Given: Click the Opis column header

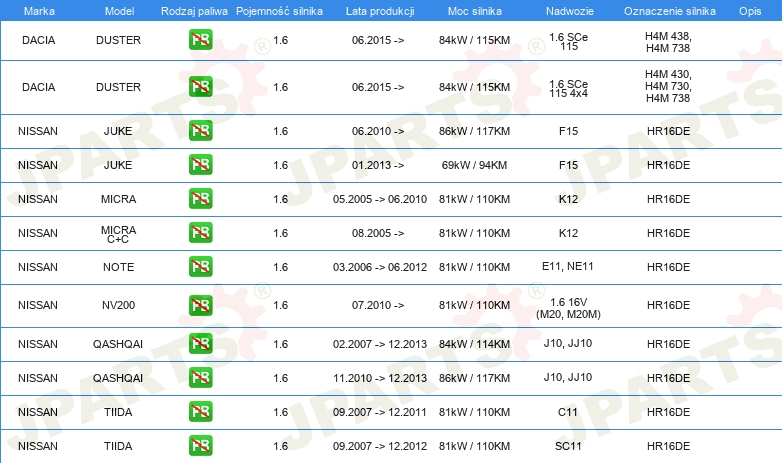Looking at the screenshot, I should (749, 9).
